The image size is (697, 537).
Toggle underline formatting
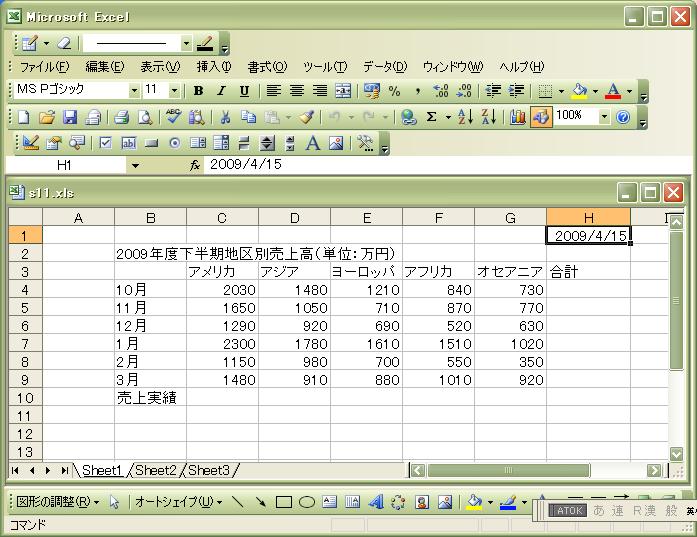coord(244,91)
